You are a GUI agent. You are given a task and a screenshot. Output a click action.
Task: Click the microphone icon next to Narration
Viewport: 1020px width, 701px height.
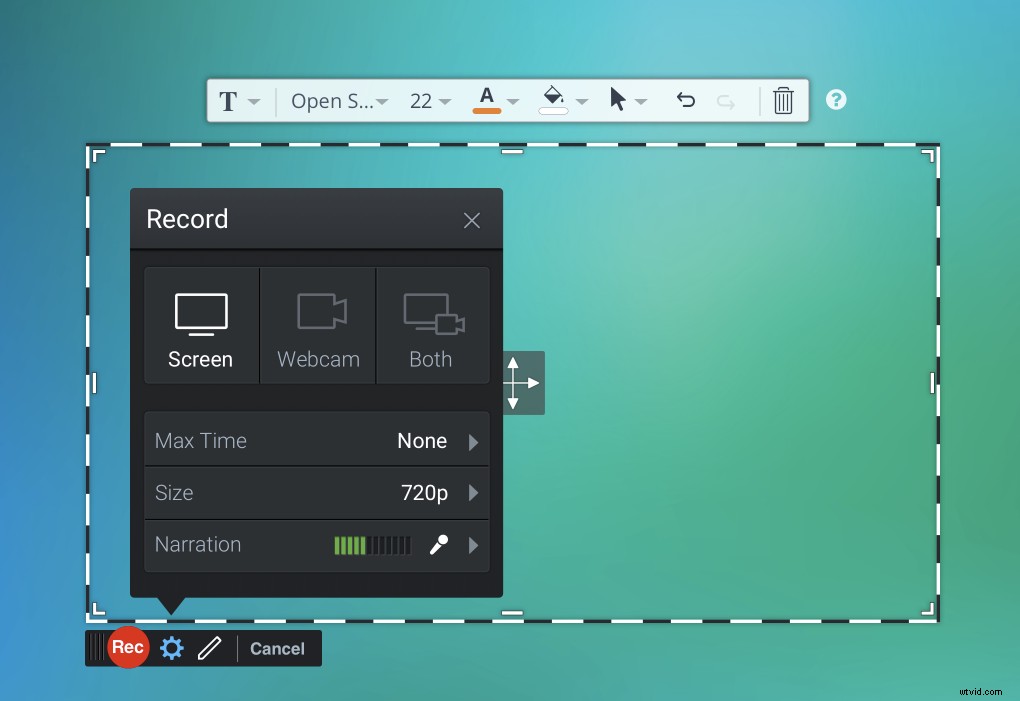click(x=438, y=545)
